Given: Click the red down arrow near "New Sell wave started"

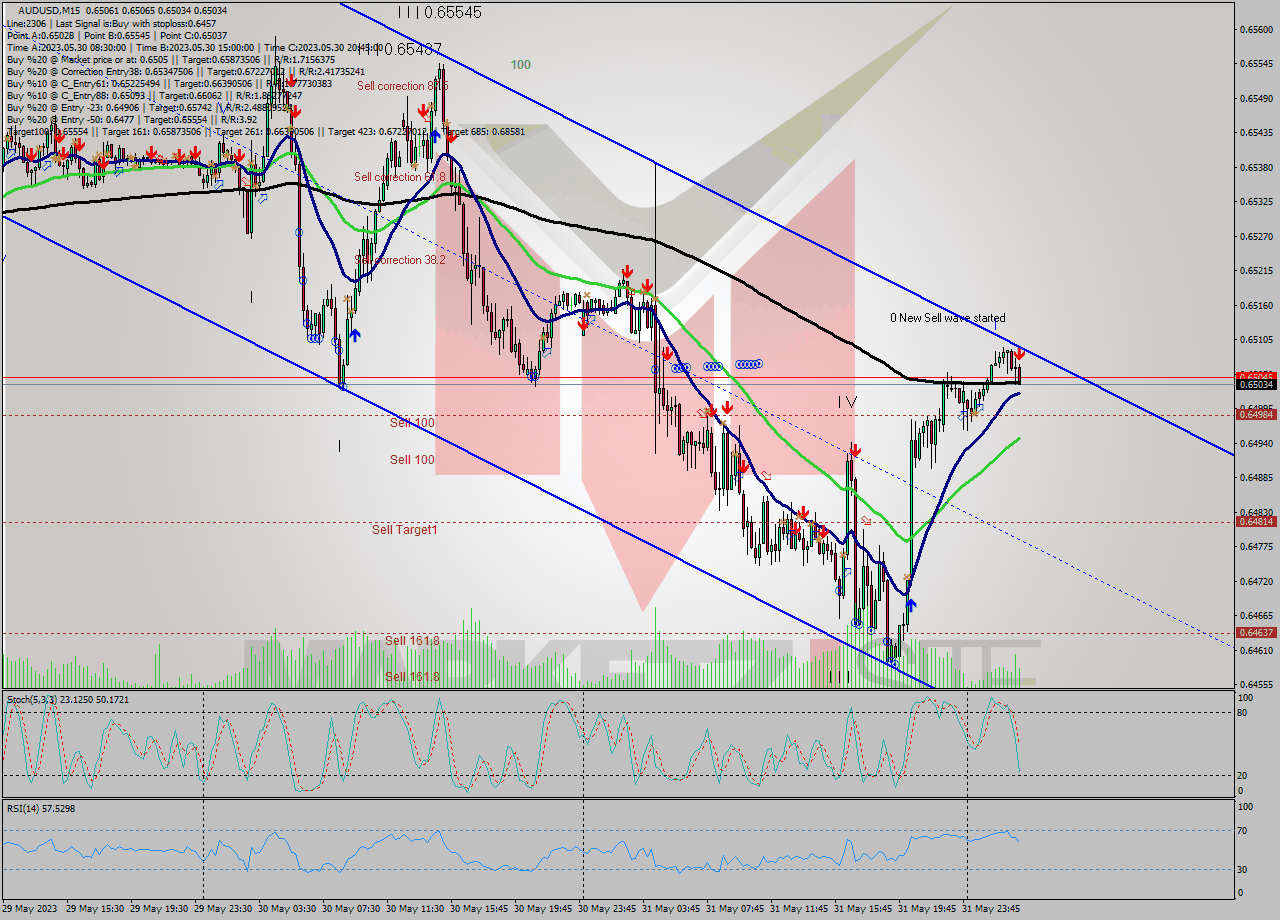Looking at the screenshot, I should (1019, 354).
